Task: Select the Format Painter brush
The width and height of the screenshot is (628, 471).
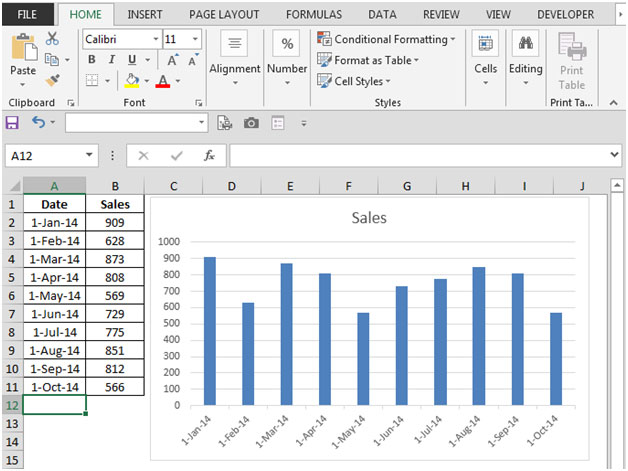Action: (52, 81)
